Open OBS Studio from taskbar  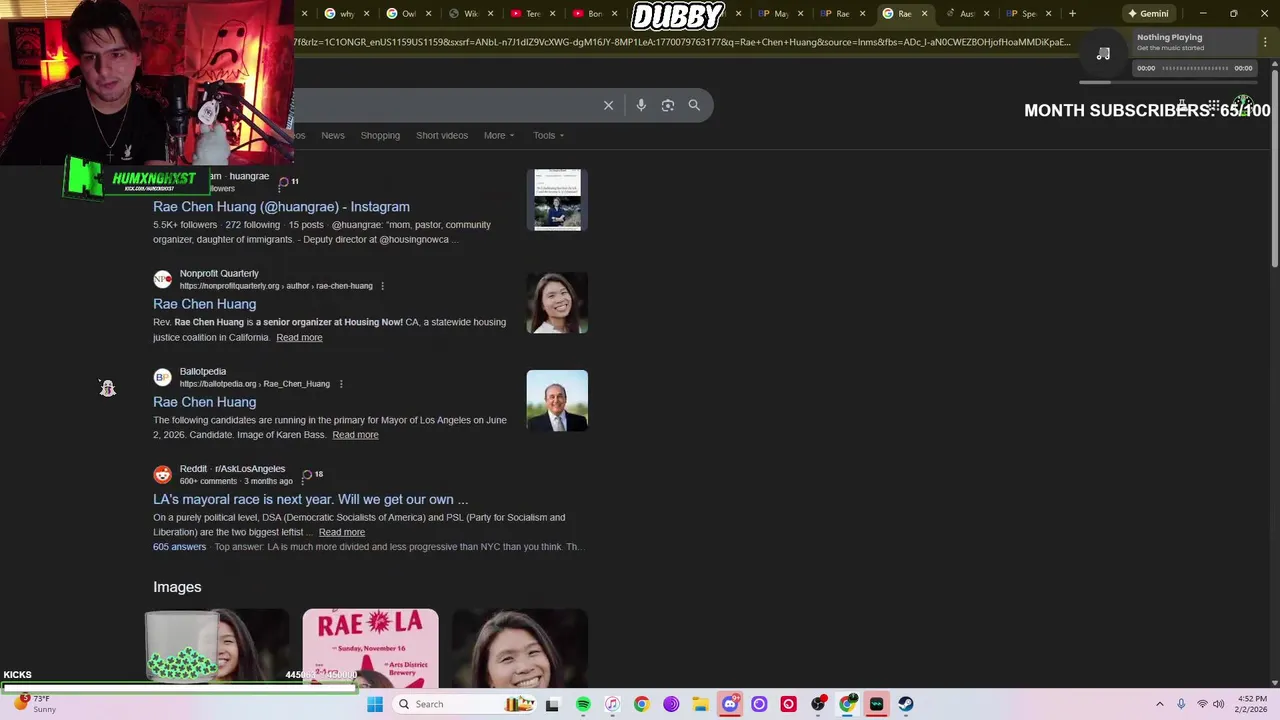pyautogui.click(x=818, y=704)
